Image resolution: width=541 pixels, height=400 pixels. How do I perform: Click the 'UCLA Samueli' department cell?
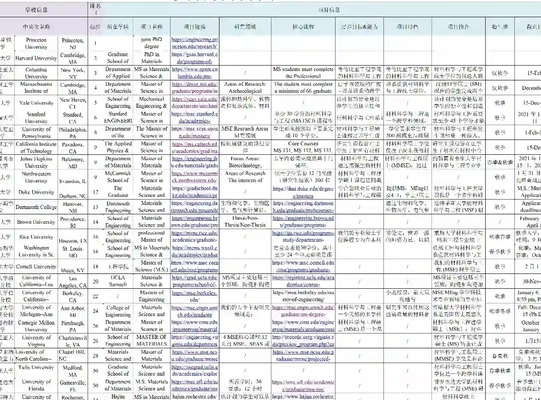pyautogui.click(x=118, y=281)
